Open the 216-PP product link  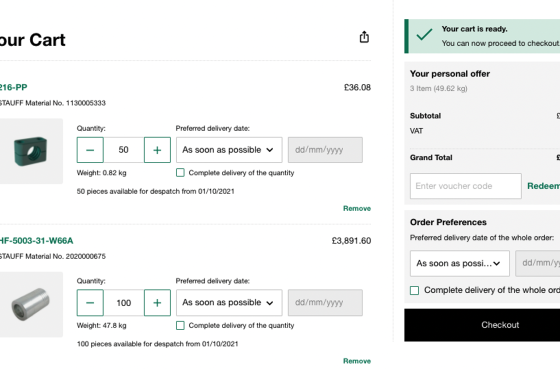[13, 87]
